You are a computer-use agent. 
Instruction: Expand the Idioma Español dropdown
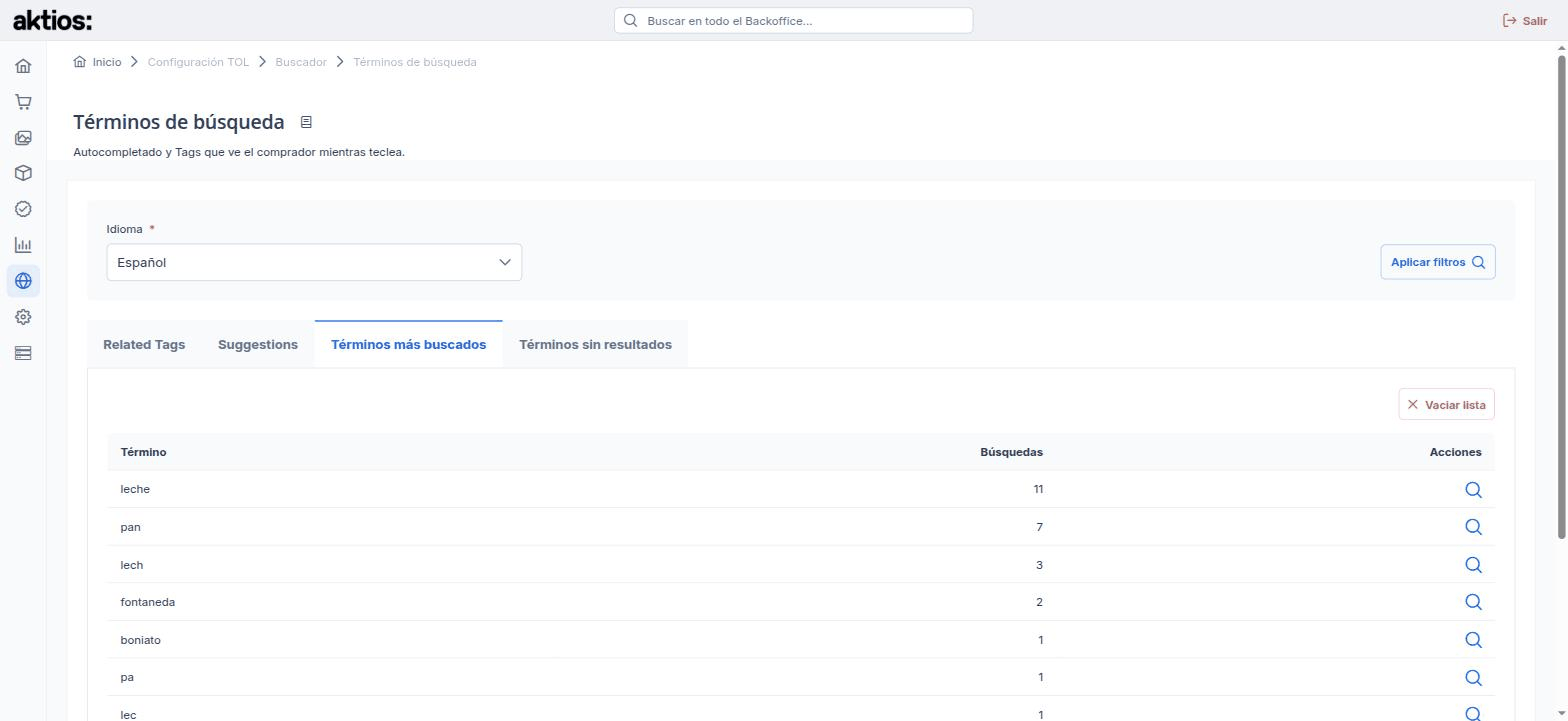pyautogui.click(x=314, y=262)
